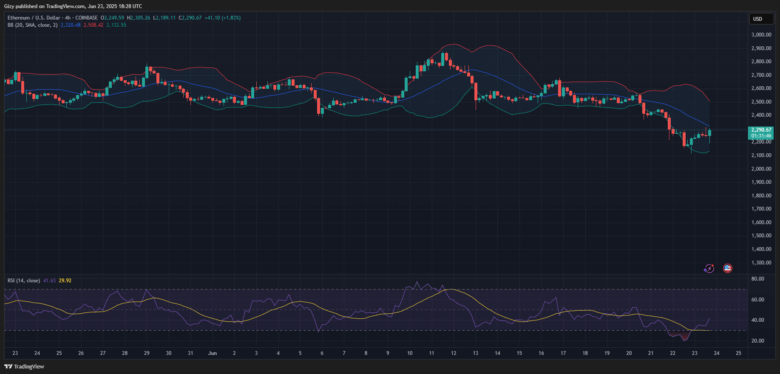Click the purple lightning event marker icon

pyautogui.click(x=709, y=269)
